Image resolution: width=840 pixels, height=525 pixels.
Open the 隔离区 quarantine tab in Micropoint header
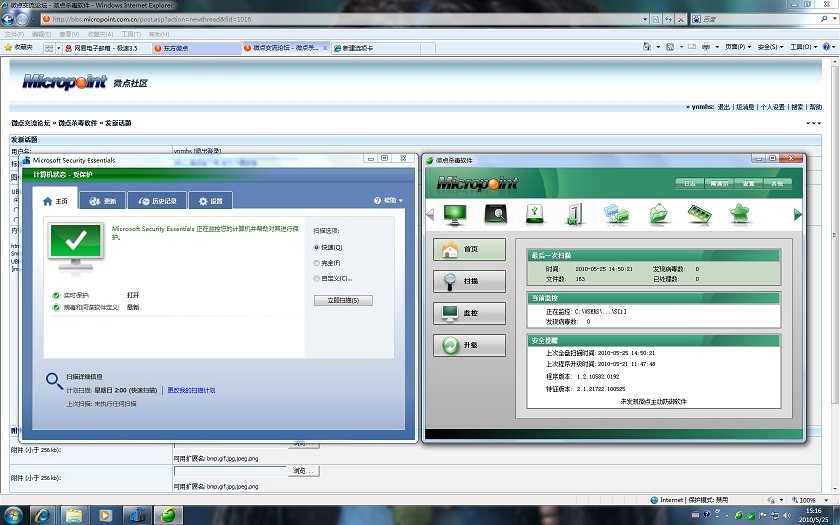click(719, 183)
